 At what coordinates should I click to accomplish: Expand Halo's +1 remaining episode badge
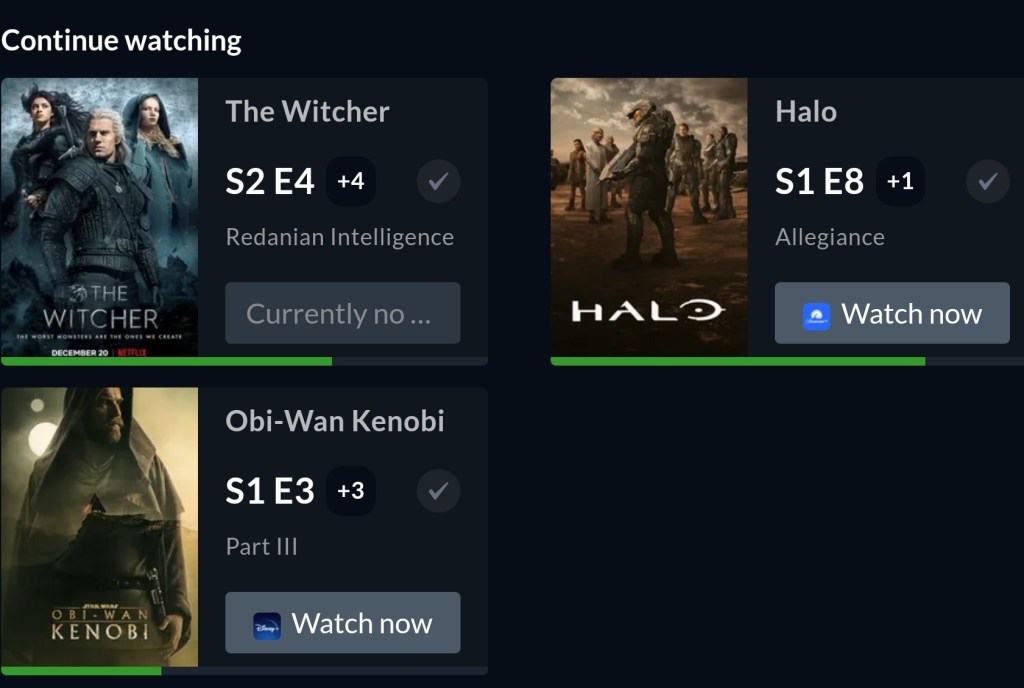point(900,182)
